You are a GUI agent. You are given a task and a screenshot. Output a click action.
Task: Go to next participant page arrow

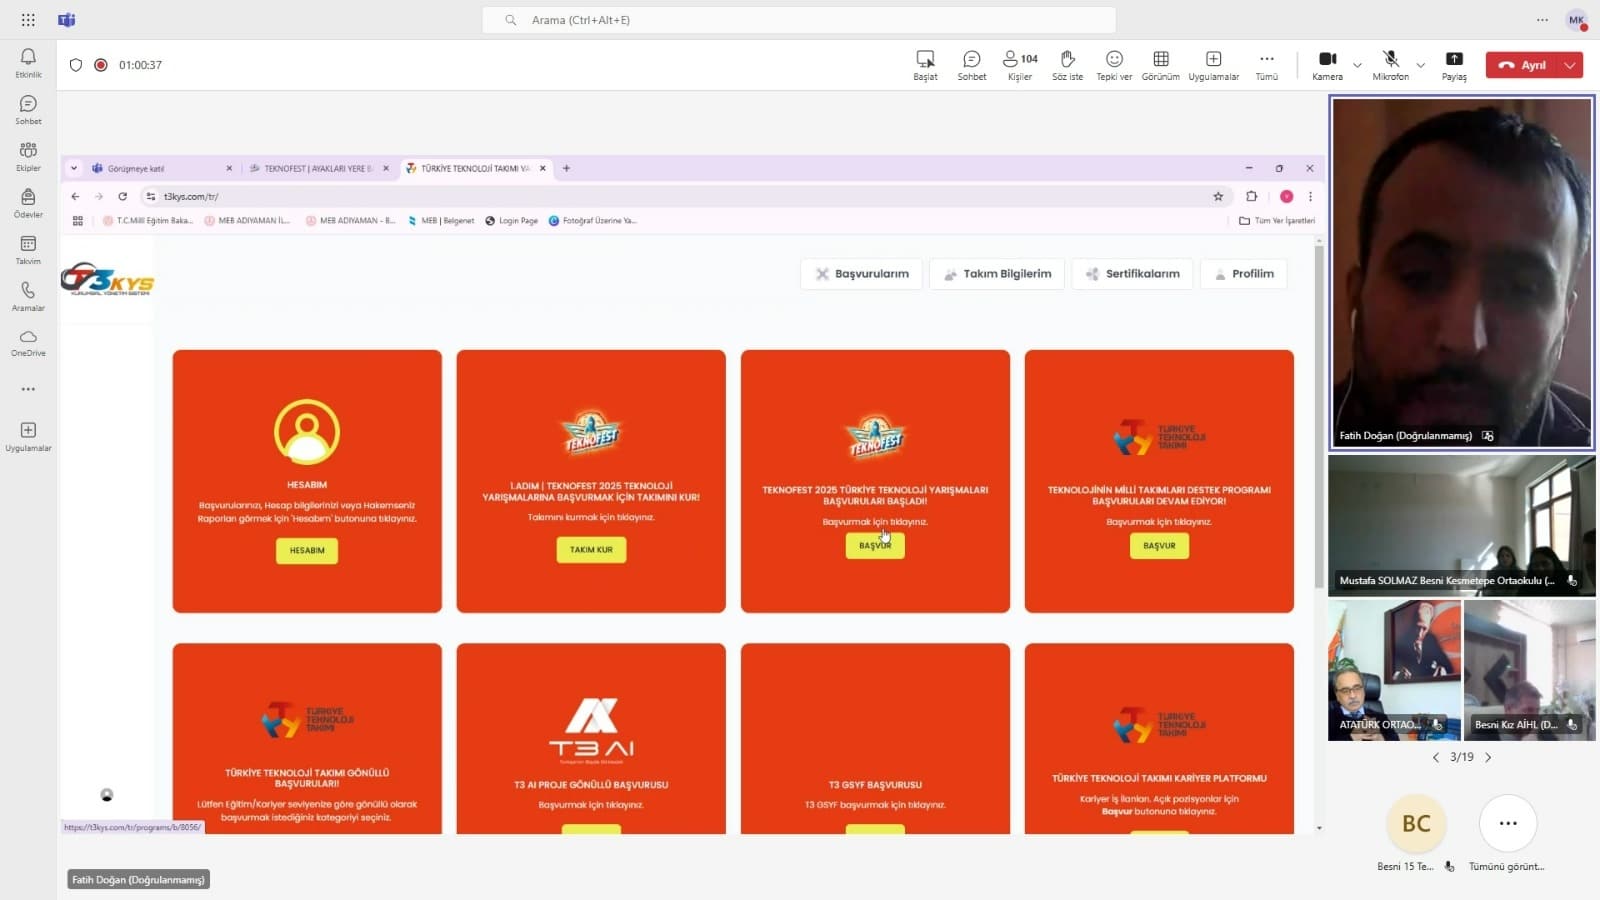1488,757
